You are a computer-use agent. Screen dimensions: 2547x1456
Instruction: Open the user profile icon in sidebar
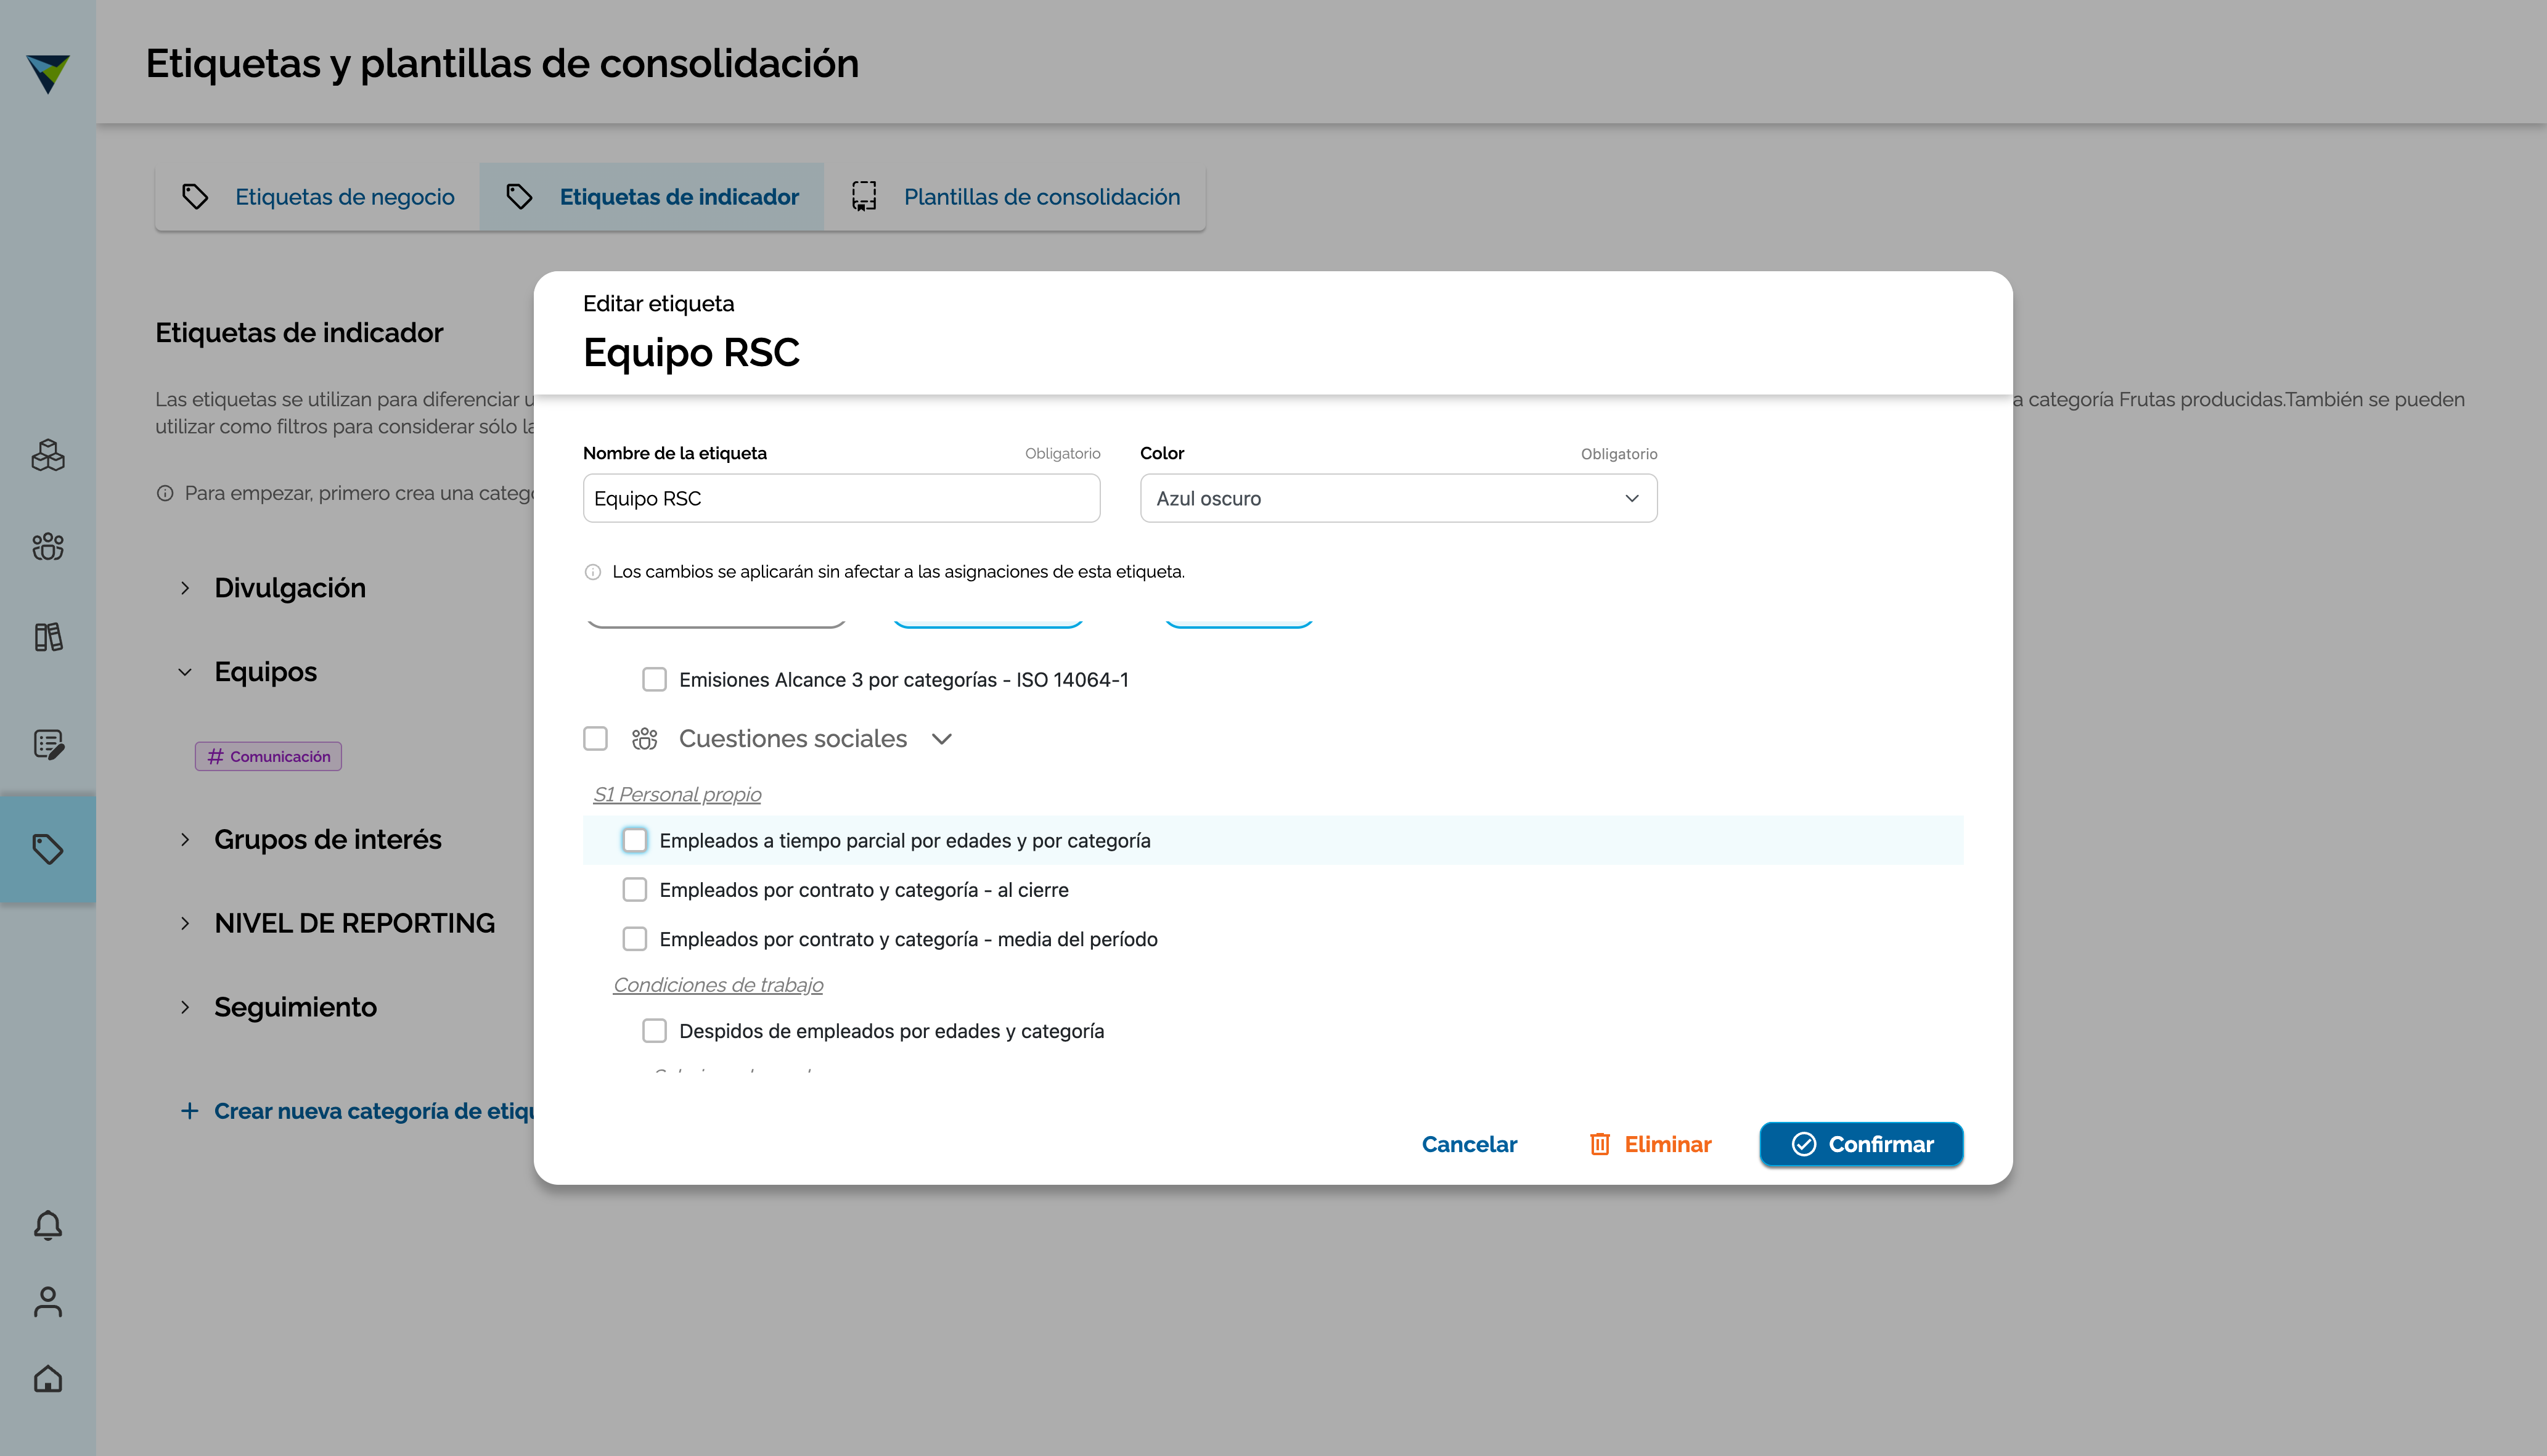[48, 1302]
